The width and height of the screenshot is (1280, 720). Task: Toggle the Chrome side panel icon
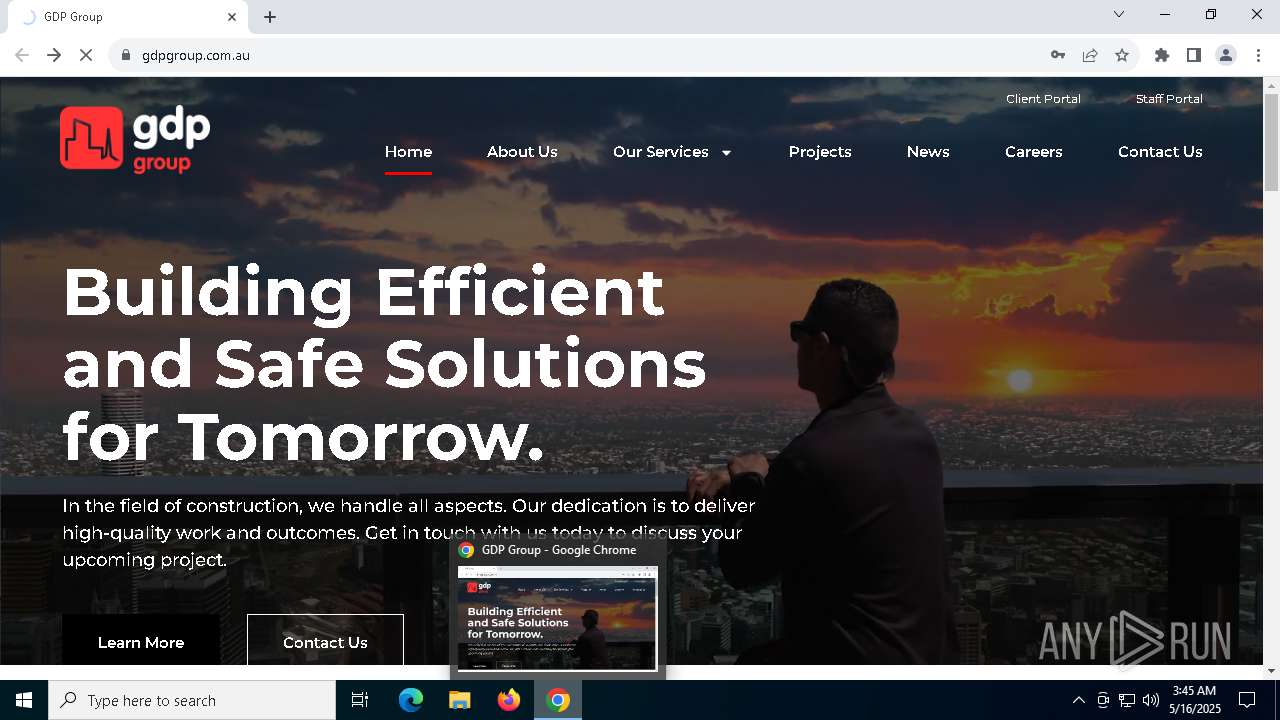1194,55
